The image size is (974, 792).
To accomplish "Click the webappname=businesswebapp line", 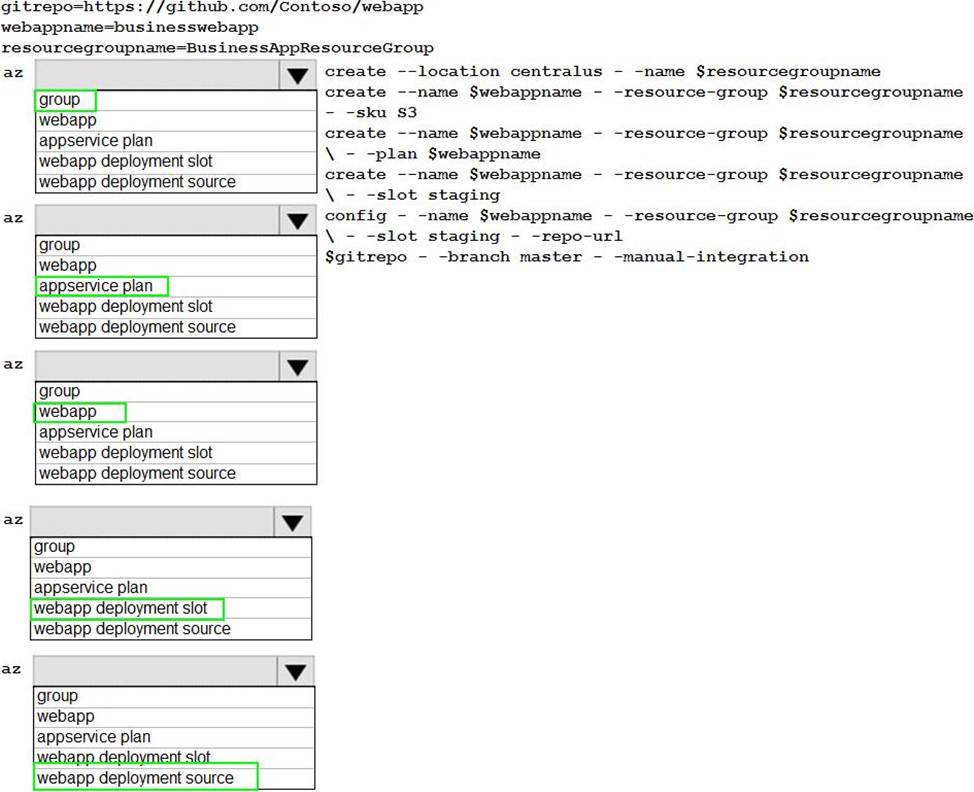I will click(130, 28).
